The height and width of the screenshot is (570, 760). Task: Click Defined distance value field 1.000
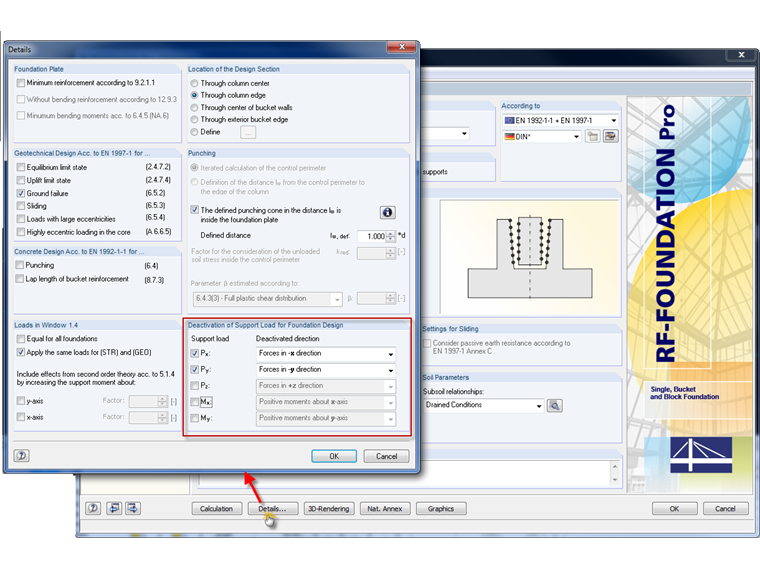371,237
